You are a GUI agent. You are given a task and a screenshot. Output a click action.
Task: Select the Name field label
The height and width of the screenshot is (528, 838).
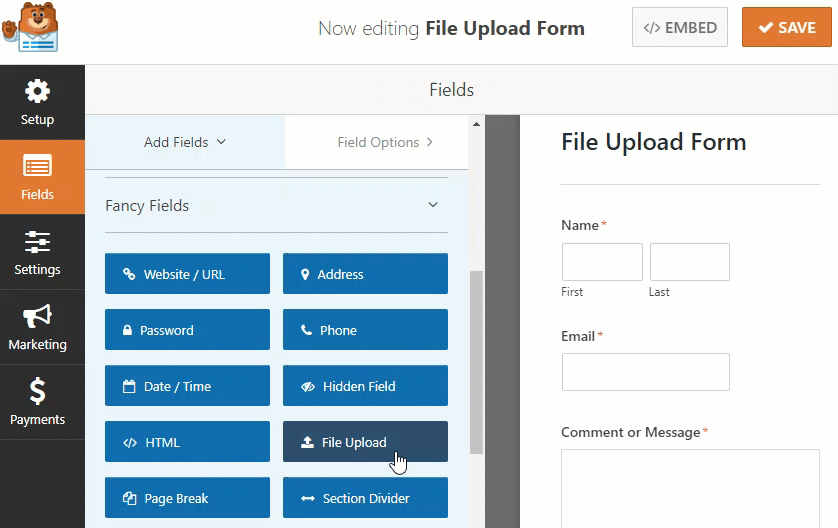coord(580,226)
